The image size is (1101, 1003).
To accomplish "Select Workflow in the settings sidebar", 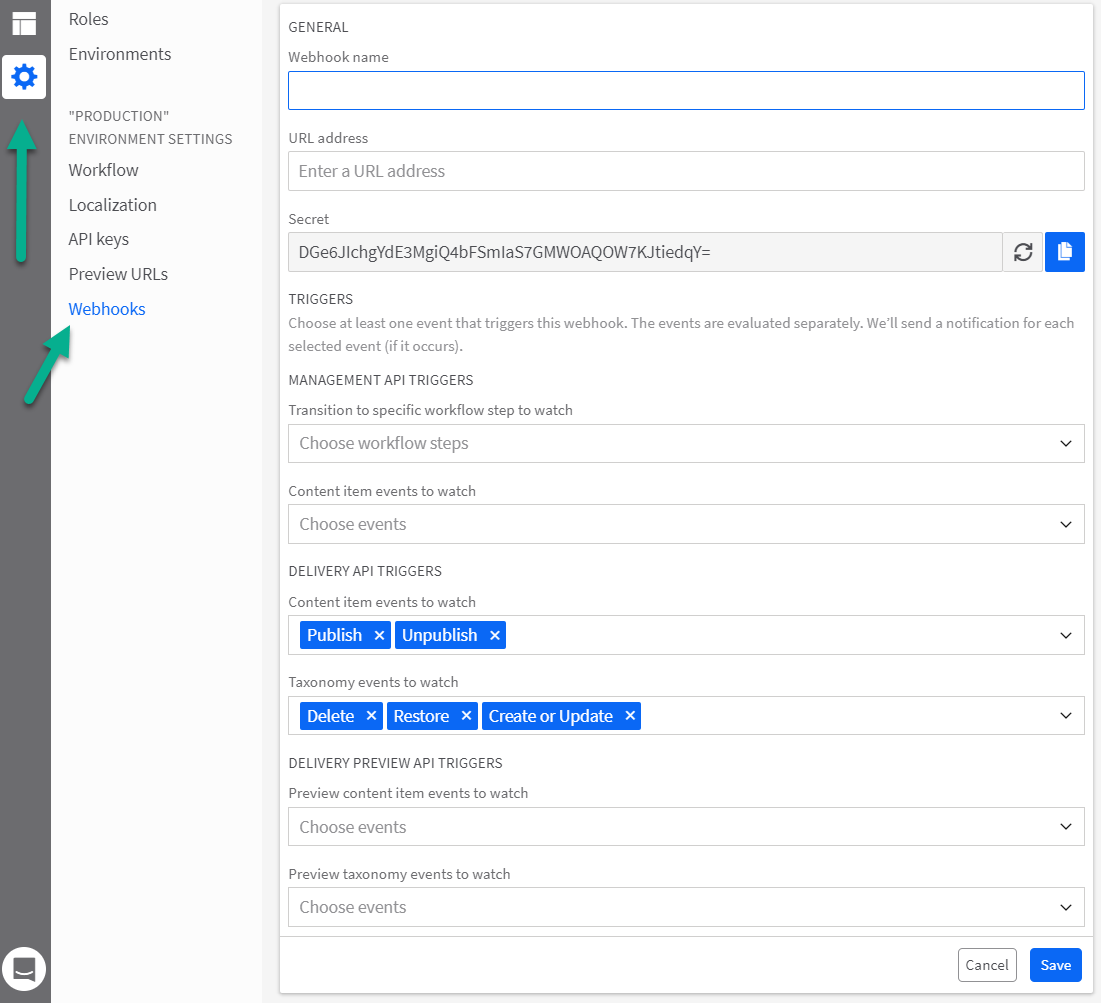I will pos(103,170).
